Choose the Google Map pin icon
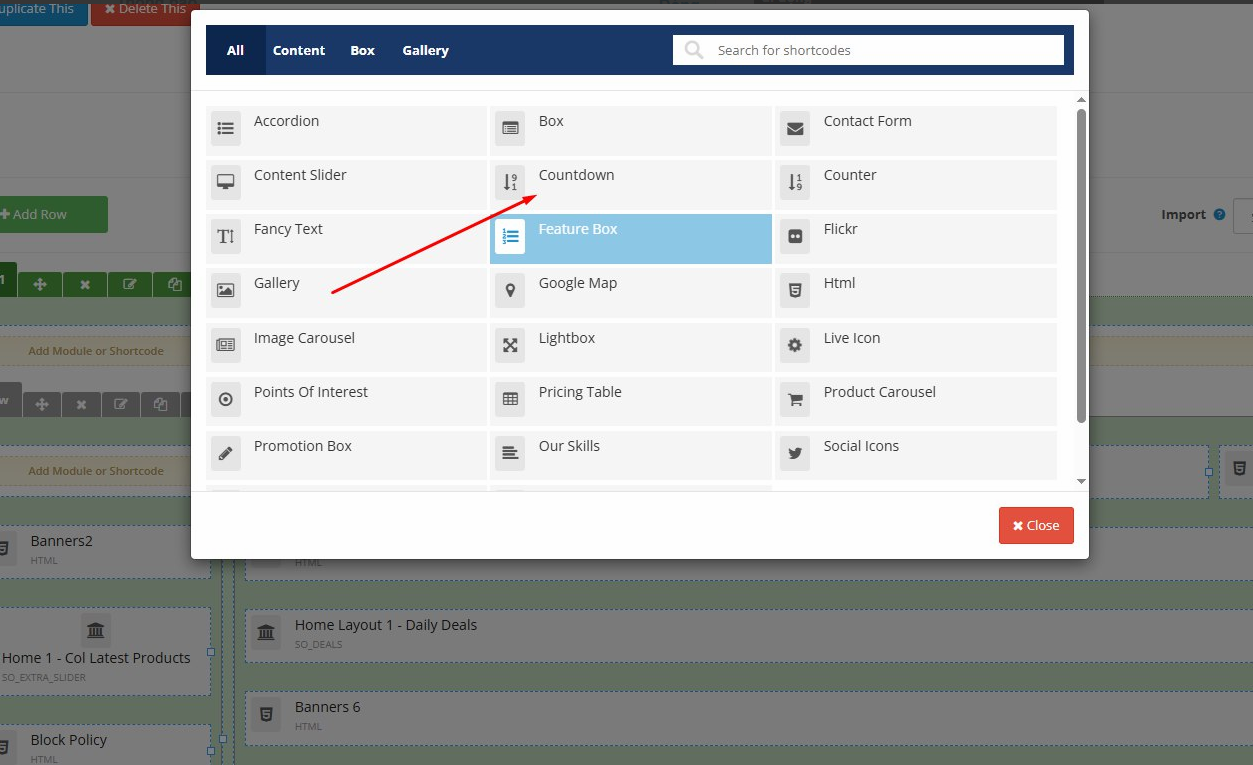The height and width of the screenshot is (765, 1253). (510, 290)
